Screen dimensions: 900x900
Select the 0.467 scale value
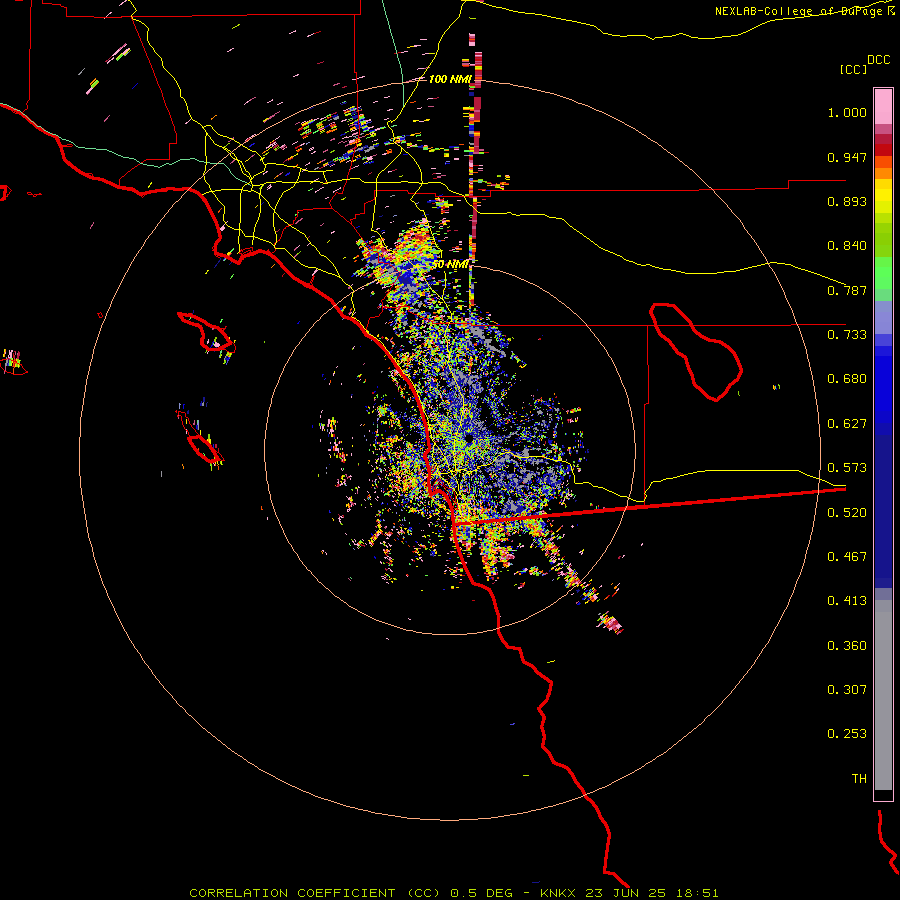click(847, 557)
